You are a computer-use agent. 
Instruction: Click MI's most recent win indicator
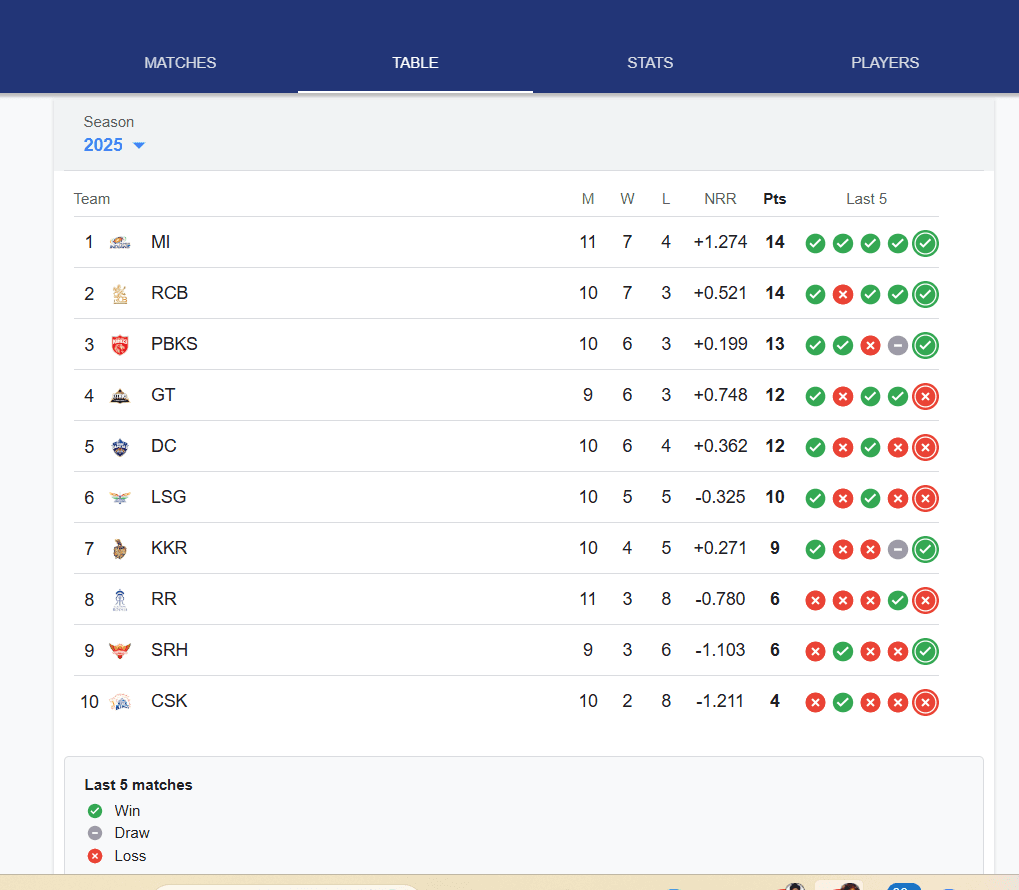tap(925, 243)
